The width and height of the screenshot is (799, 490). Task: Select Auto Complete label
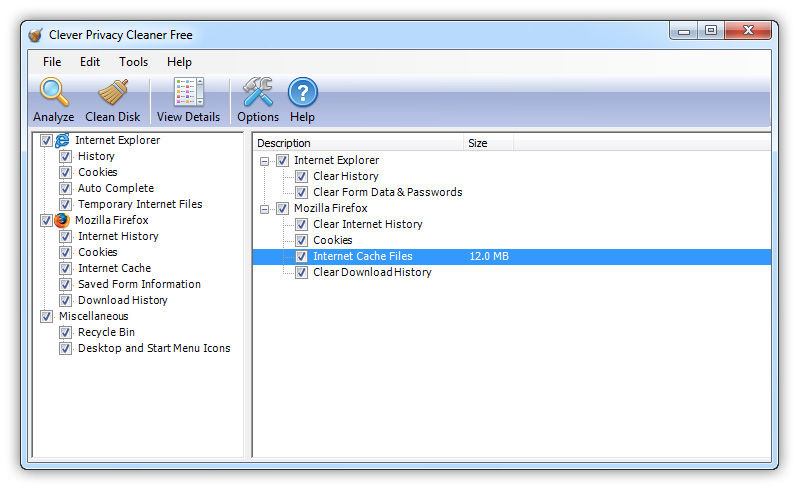116,188
